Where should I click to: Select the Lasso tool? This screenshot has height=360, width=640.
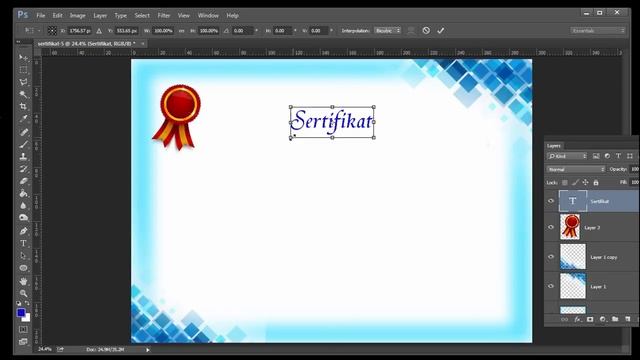point(23,82)
